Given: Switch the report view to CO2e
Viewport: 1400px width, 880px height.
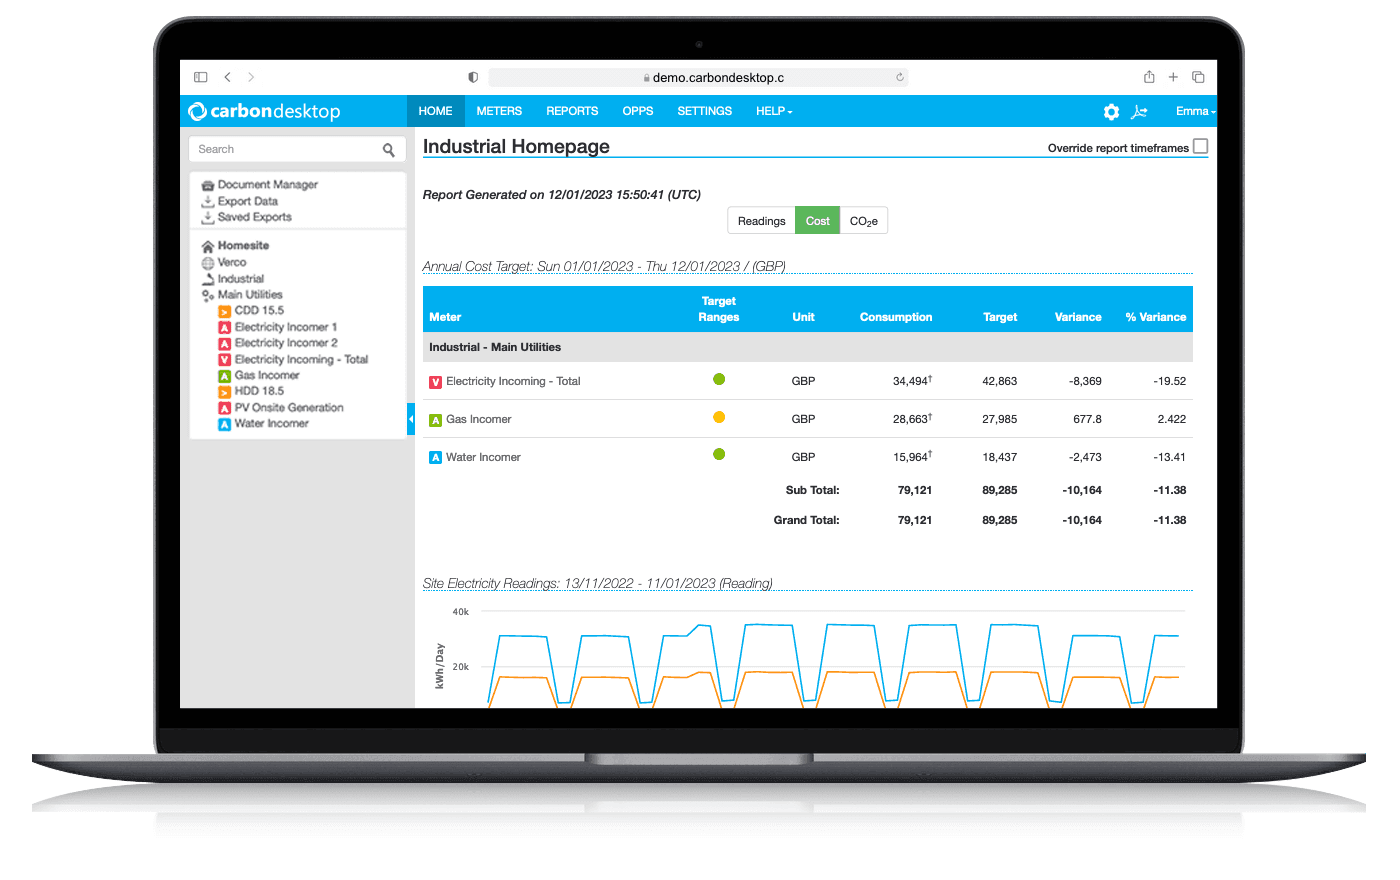Looking at the screenshot, I should 863,221.
